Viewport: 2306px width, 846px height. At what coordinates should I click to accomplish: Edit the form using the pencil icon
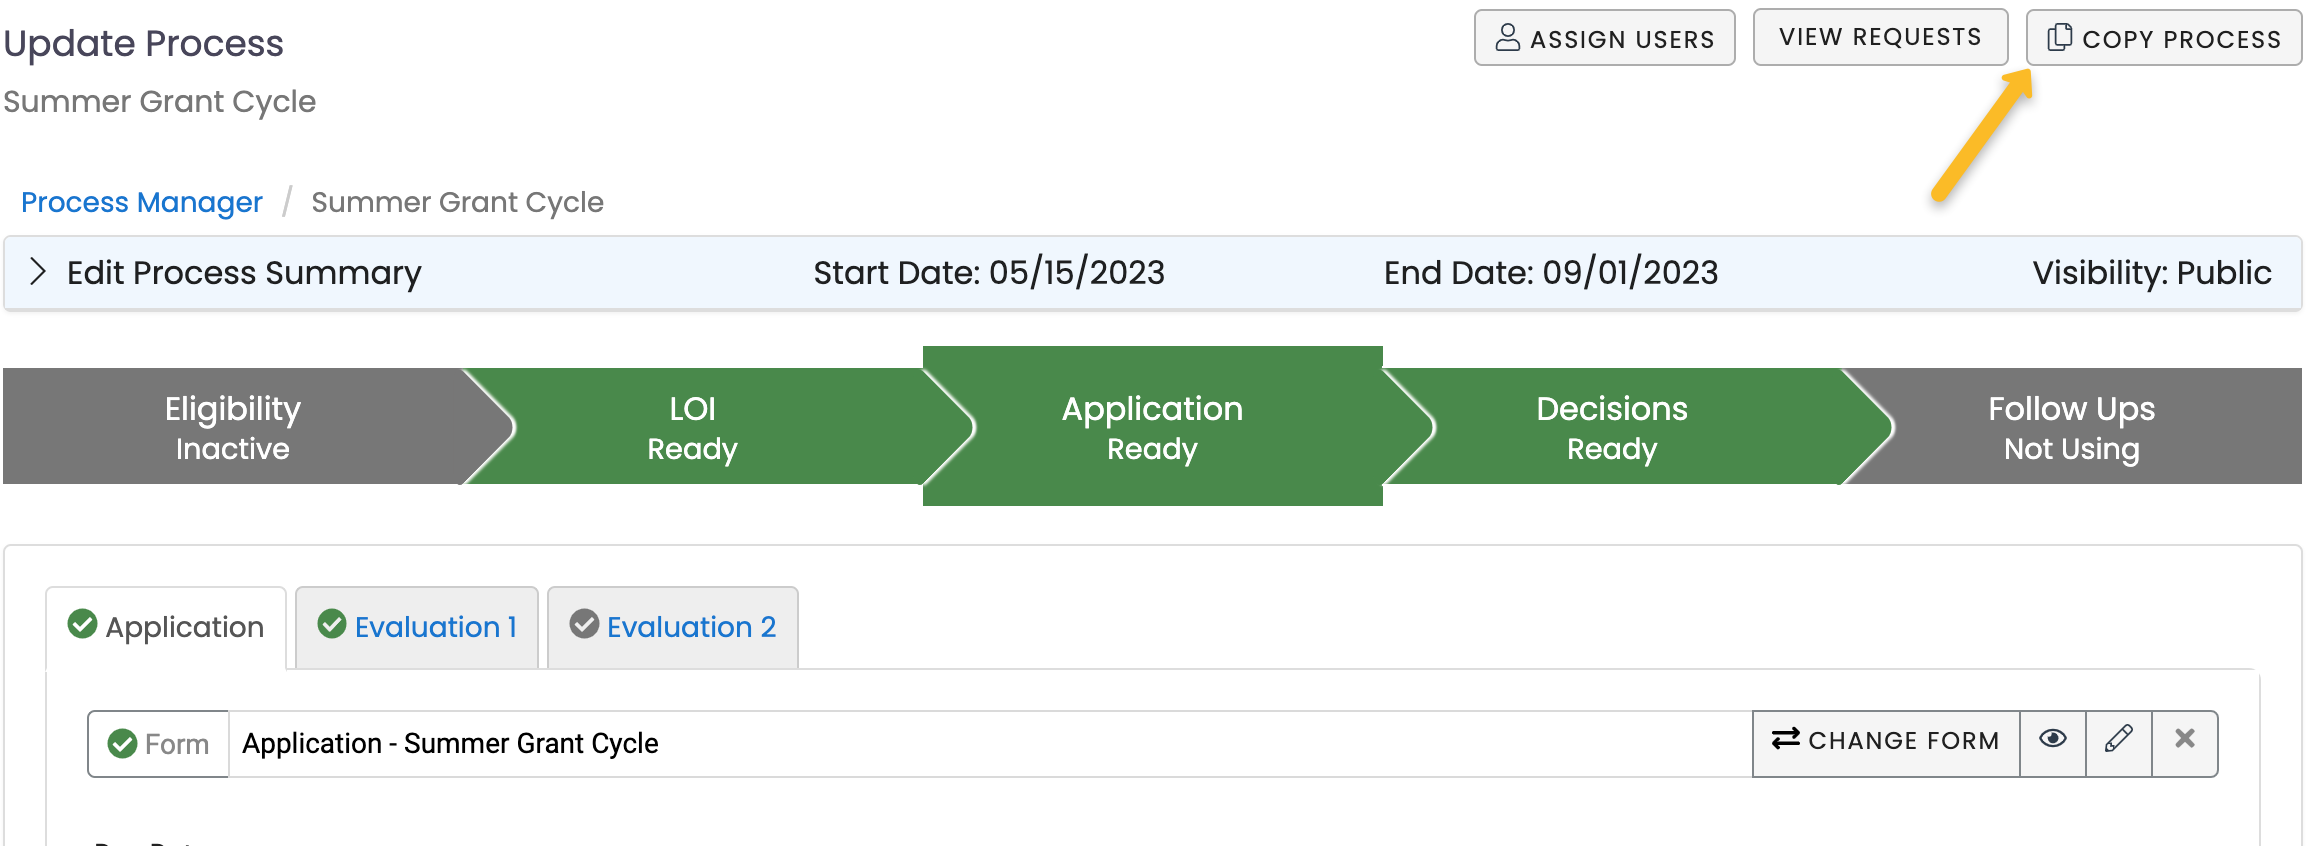tap(2117, 741)
